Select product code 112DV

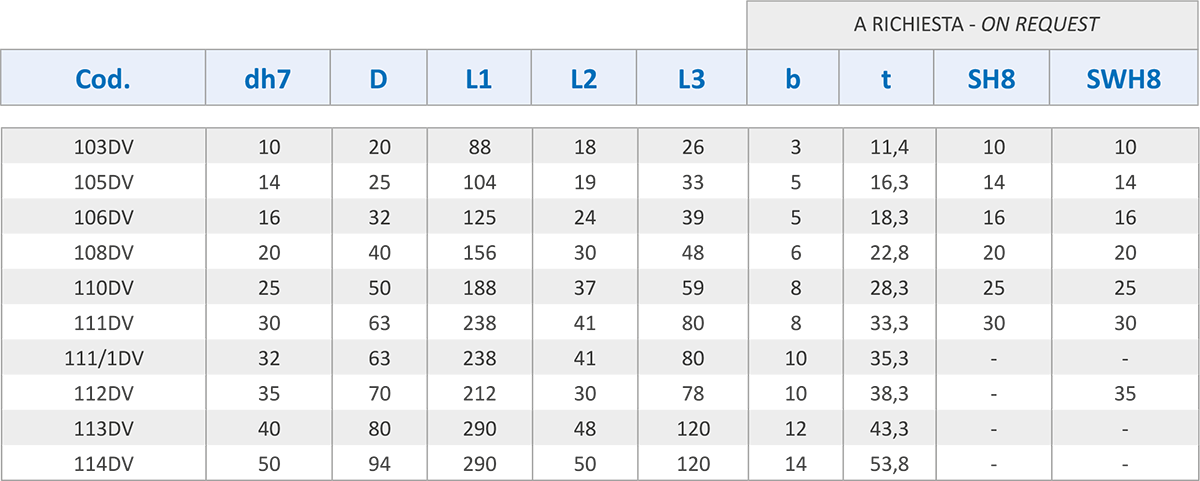pyautogui.click(x=104, y=394)
